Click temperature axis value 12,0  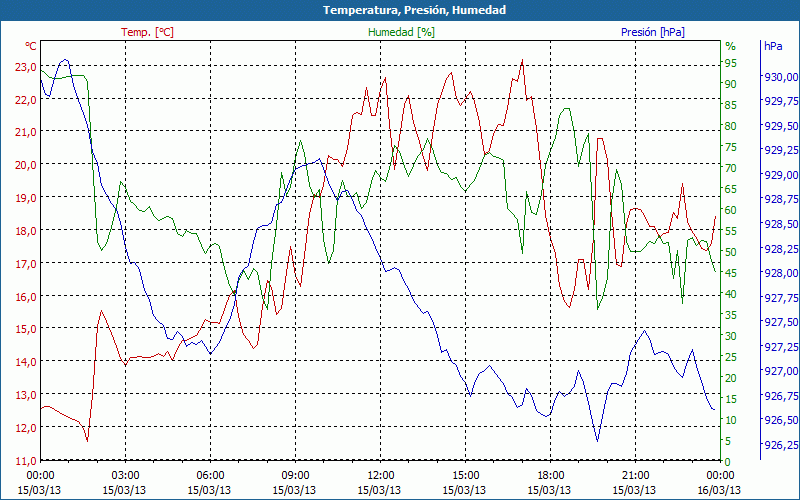(26, 428)
